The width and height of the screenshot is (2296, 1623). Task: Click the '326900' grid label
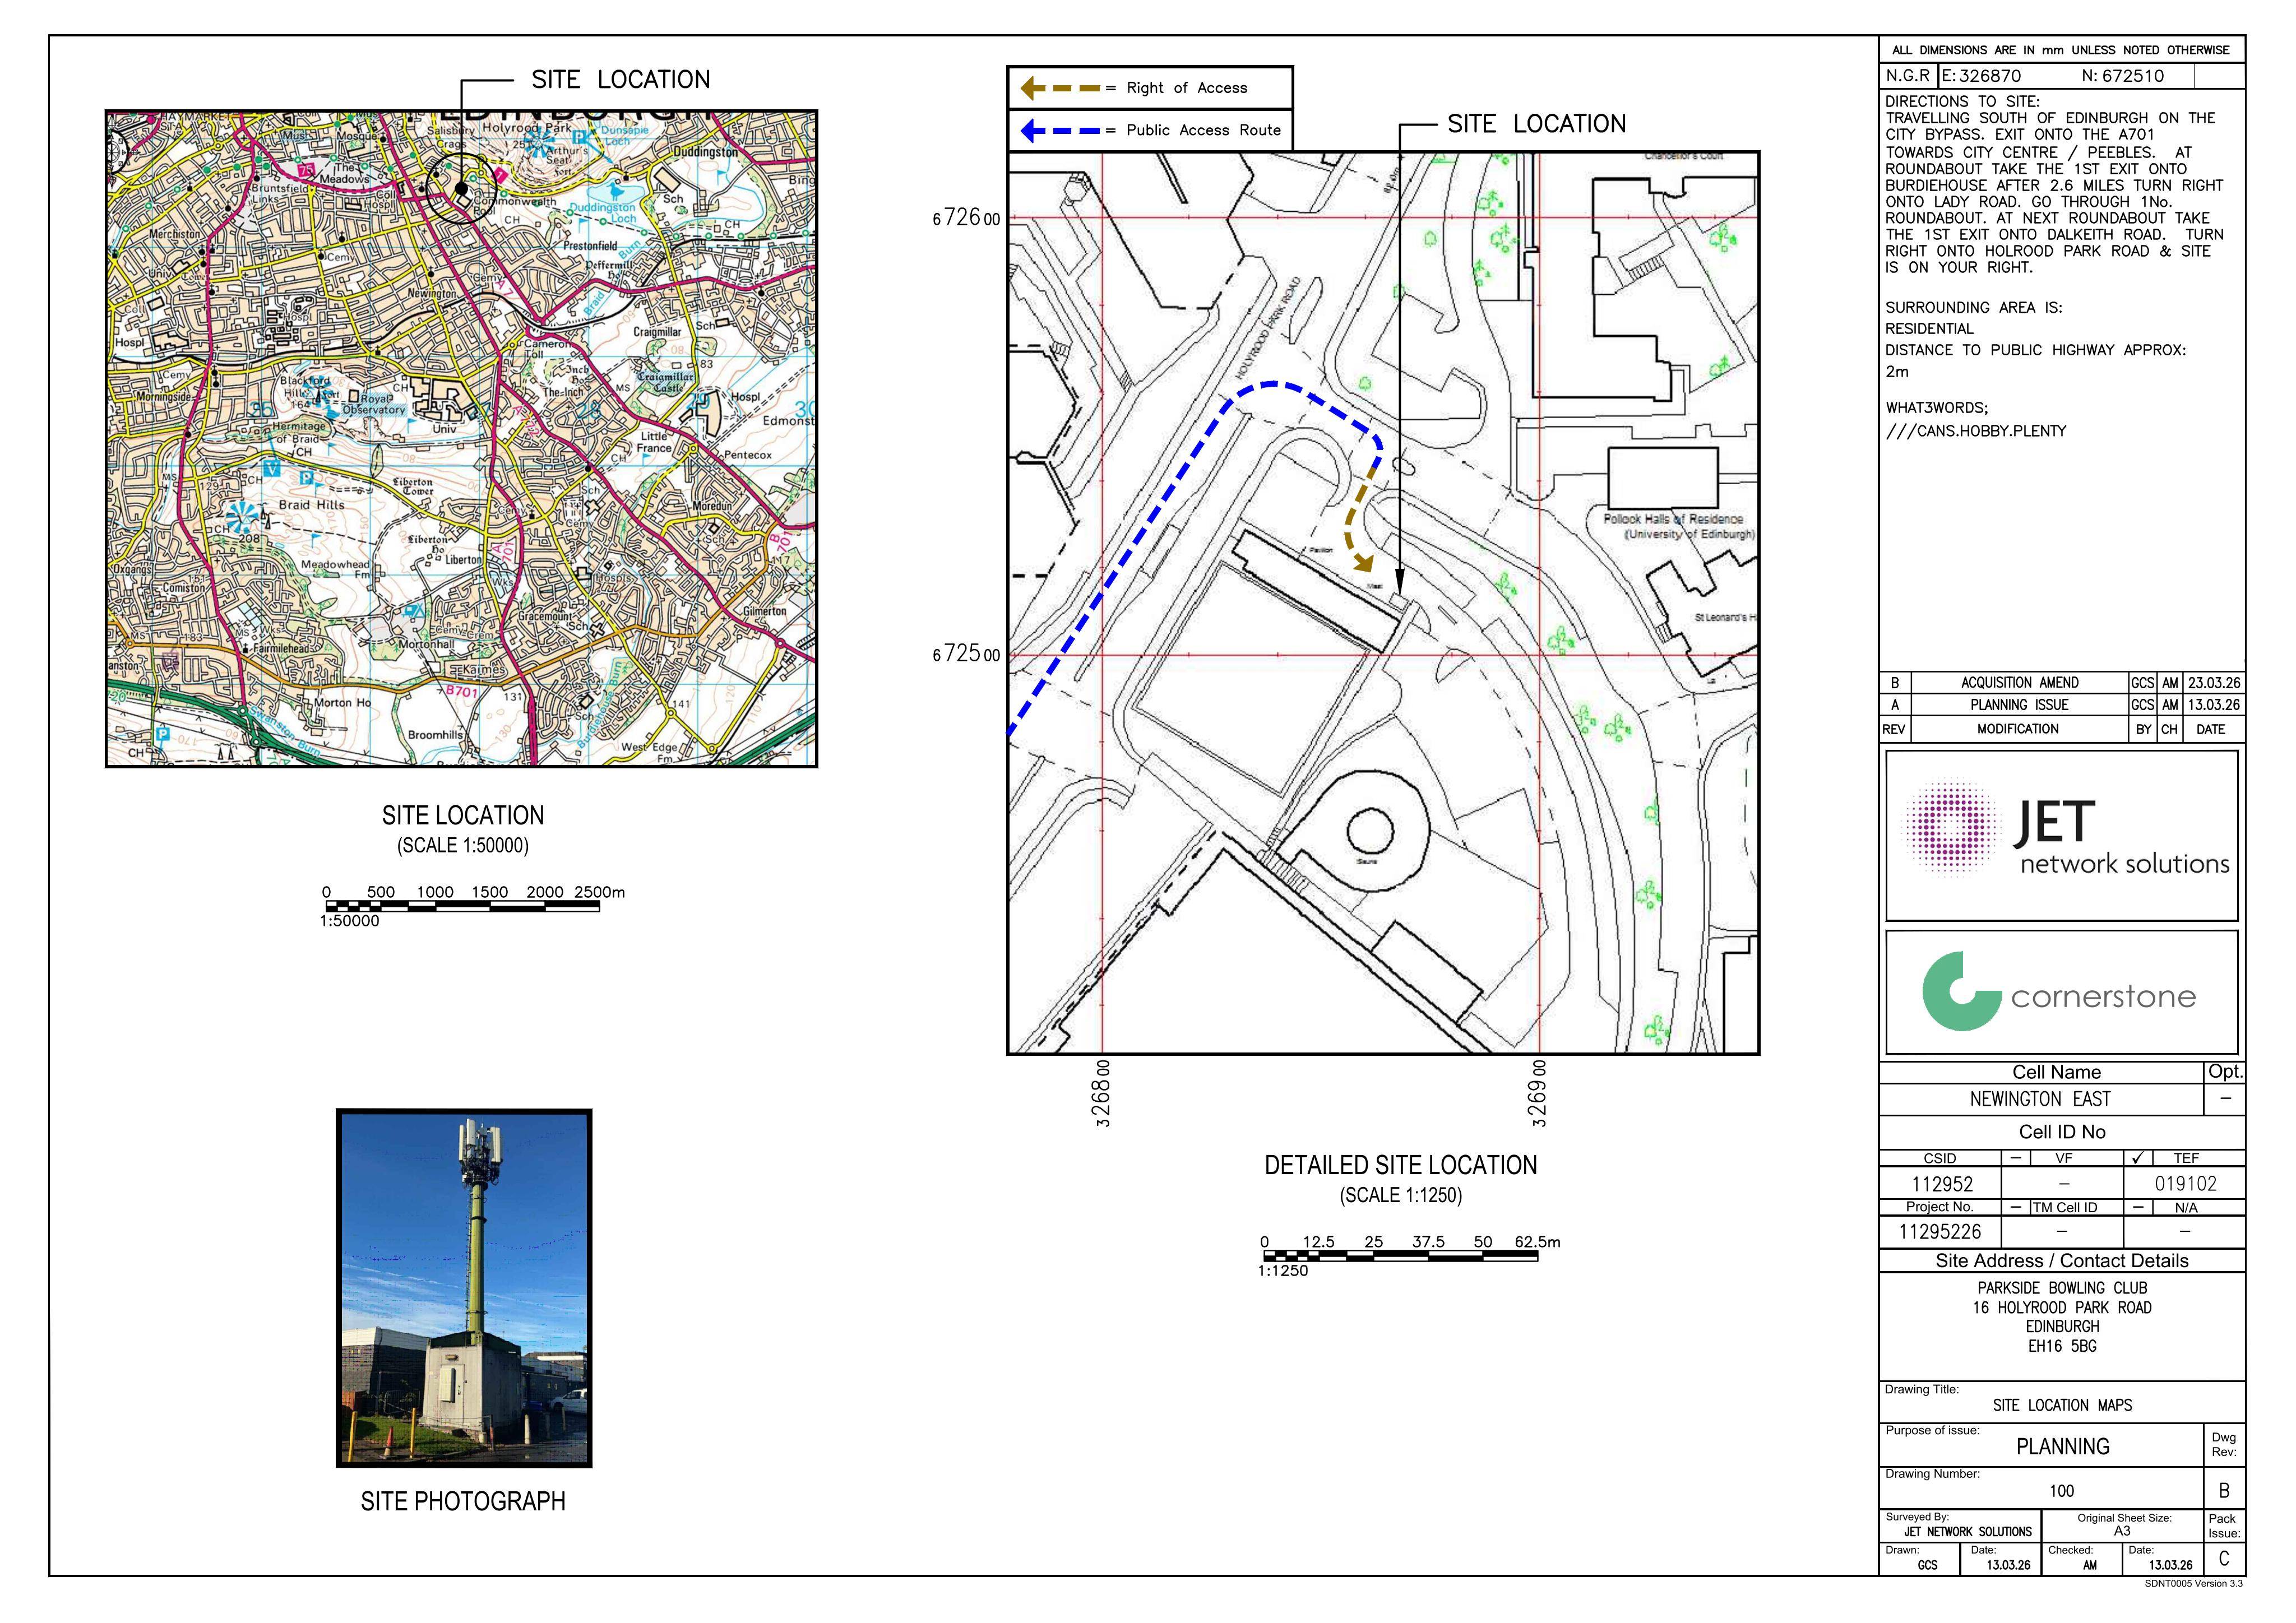pyautogui.click(x=1539, y=1094)
